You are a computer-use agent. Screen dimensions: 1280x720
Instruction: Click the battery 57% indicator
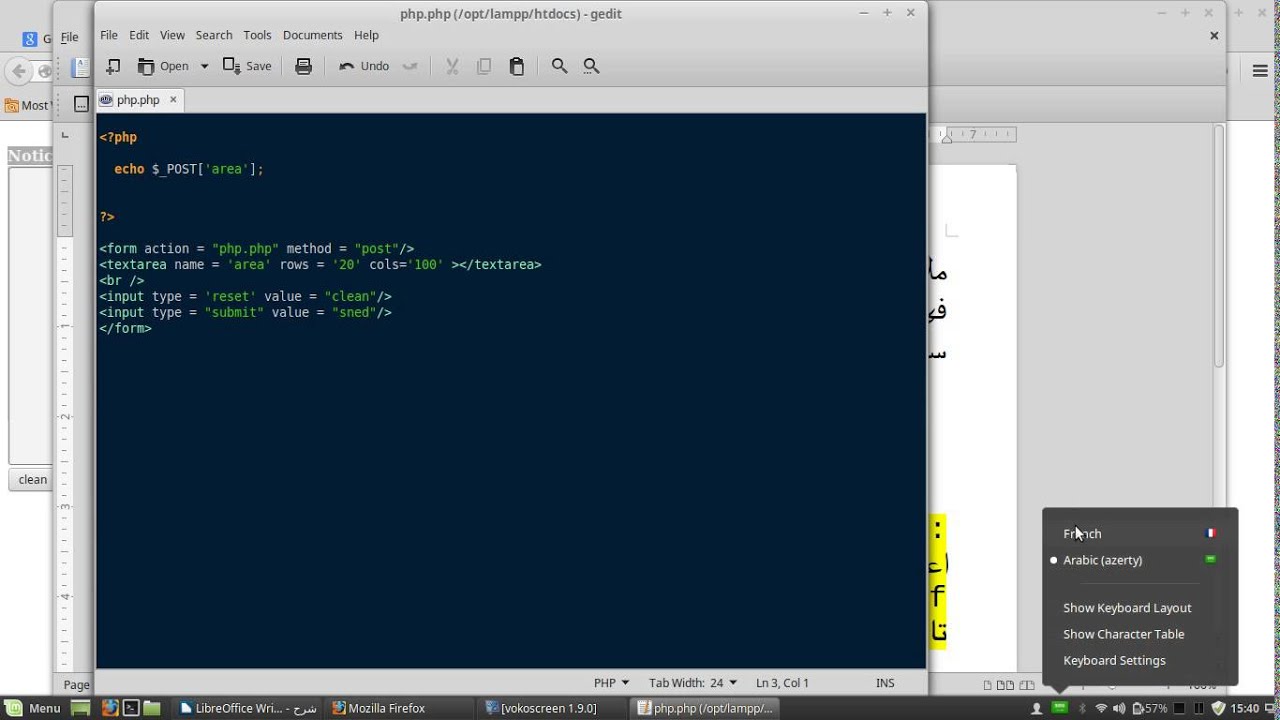pyautogui.click(x=1150, y=708)
